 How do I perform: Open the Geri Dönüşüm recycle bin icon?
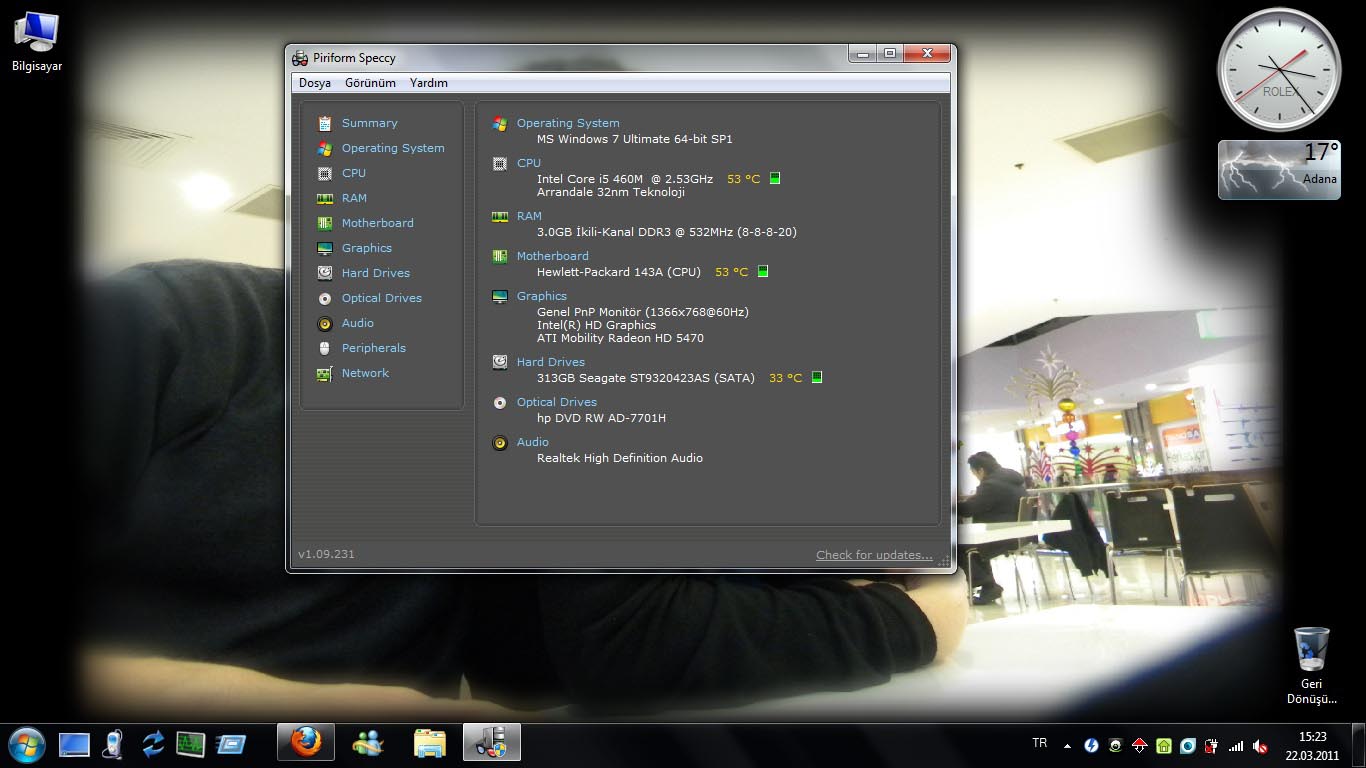pyautogui.click(x=1311, y=665)
